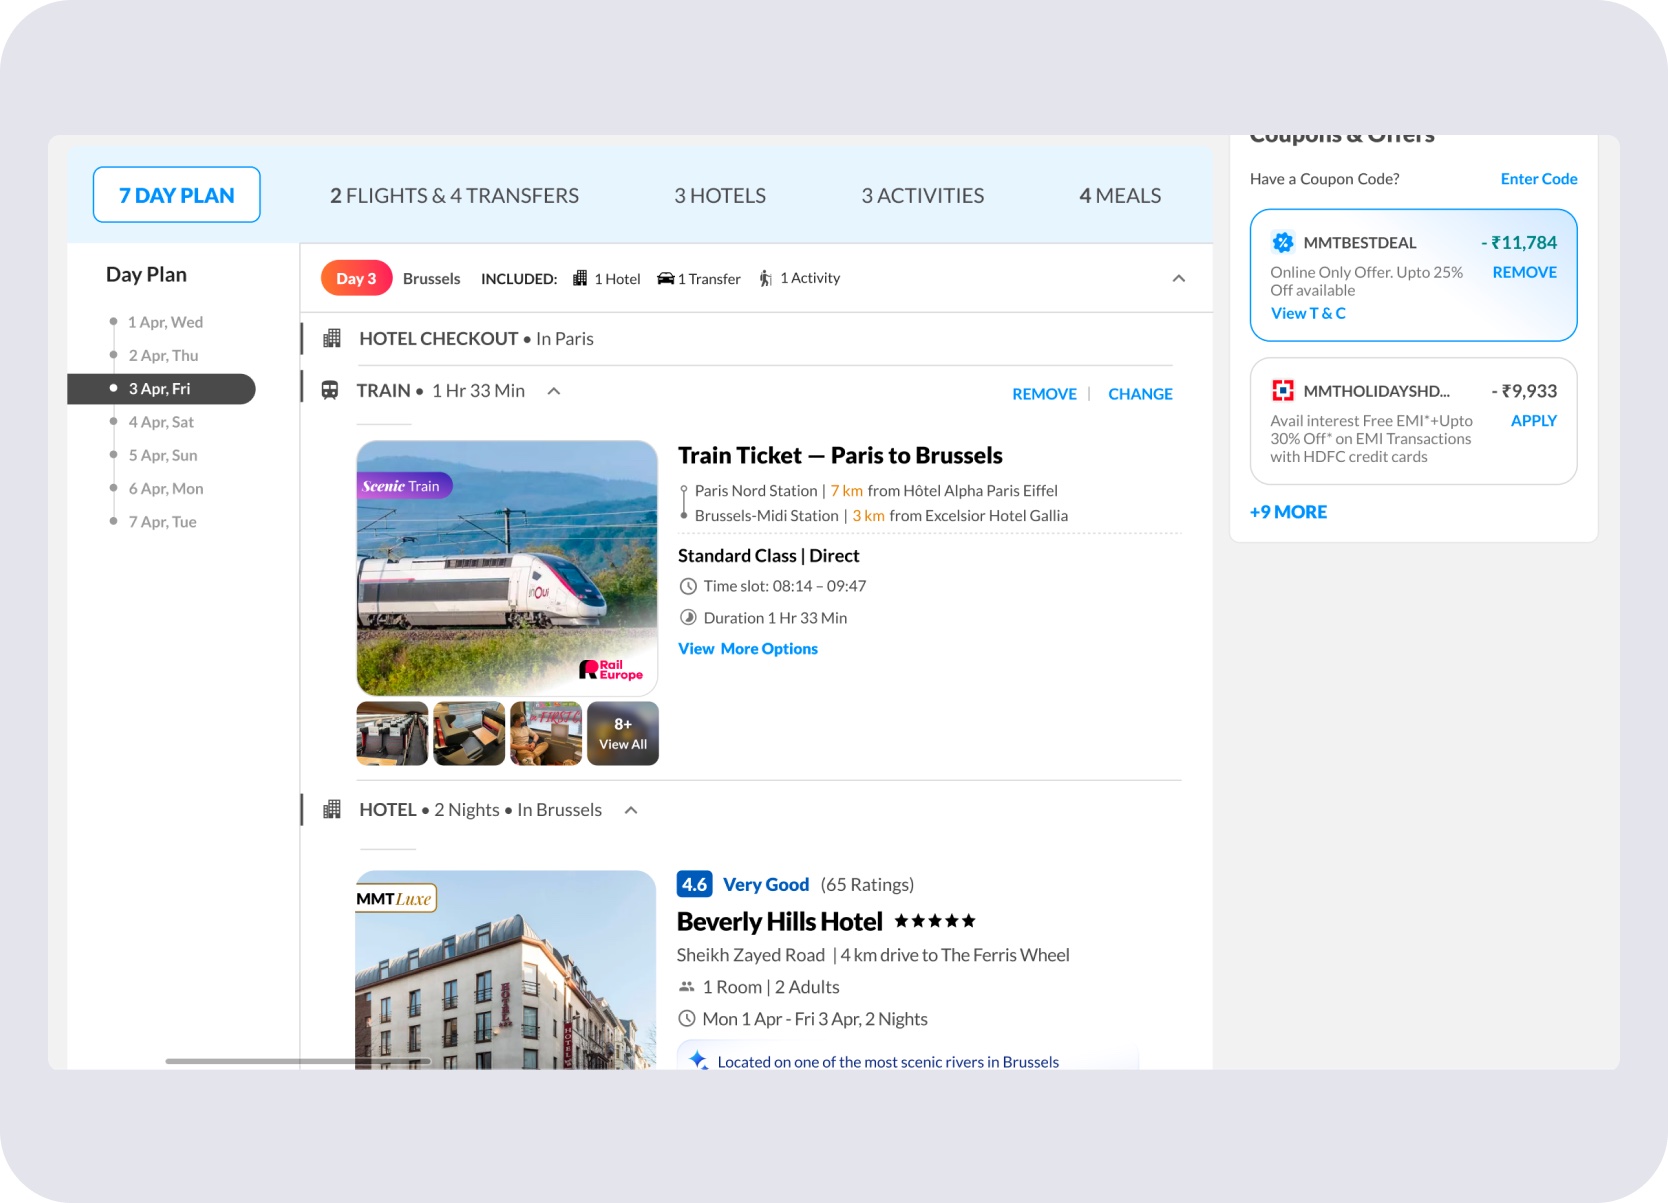1668x1203 pixels.
Task: Click the horizontal scrollbar at the bottom
Action: (298, 1061)
